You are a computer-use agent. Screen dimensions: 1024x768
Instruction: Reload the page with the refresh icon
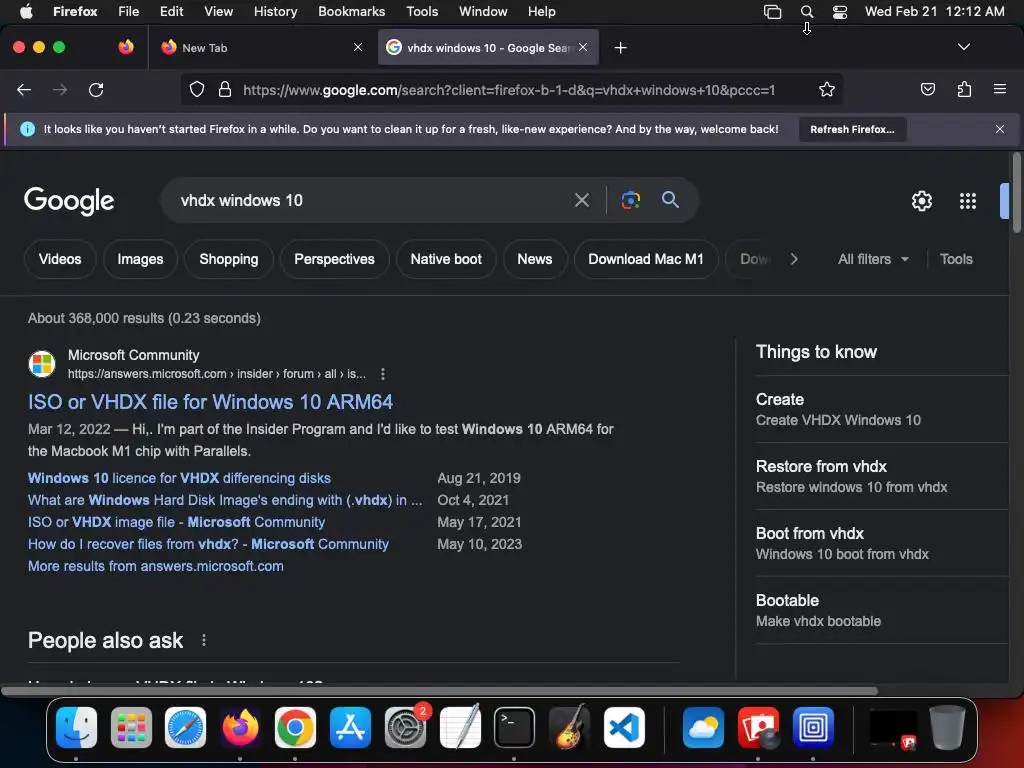click(96, 89)
